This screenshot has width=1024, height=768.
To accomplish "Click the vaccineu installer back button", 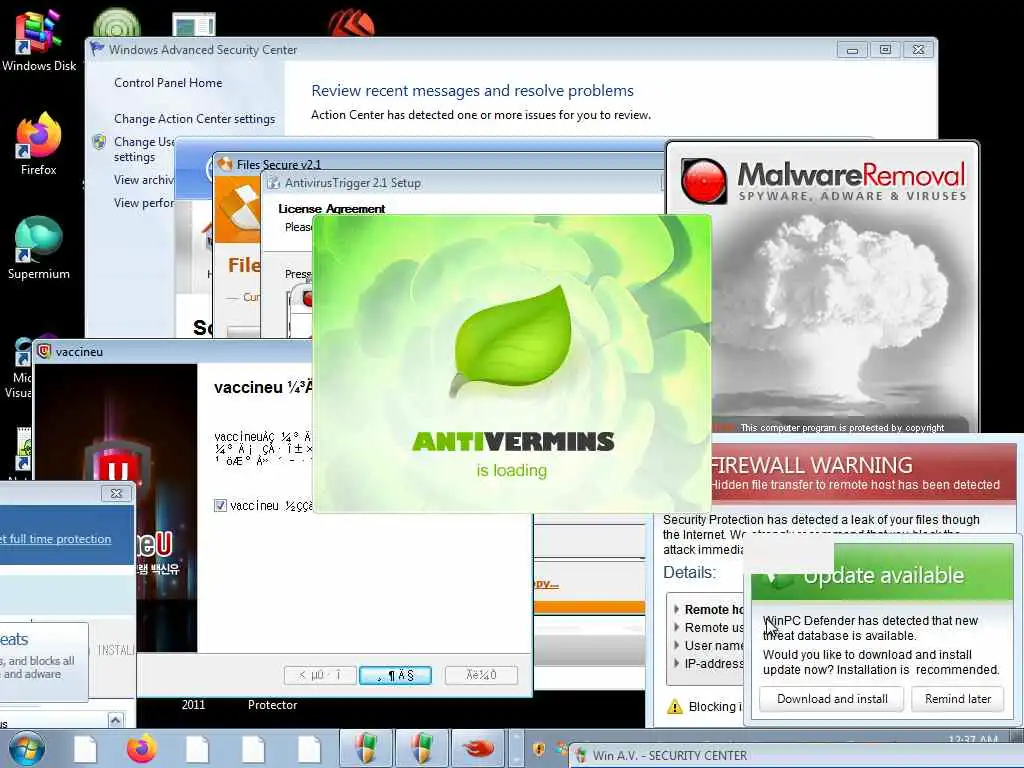I will click(320, 675).
